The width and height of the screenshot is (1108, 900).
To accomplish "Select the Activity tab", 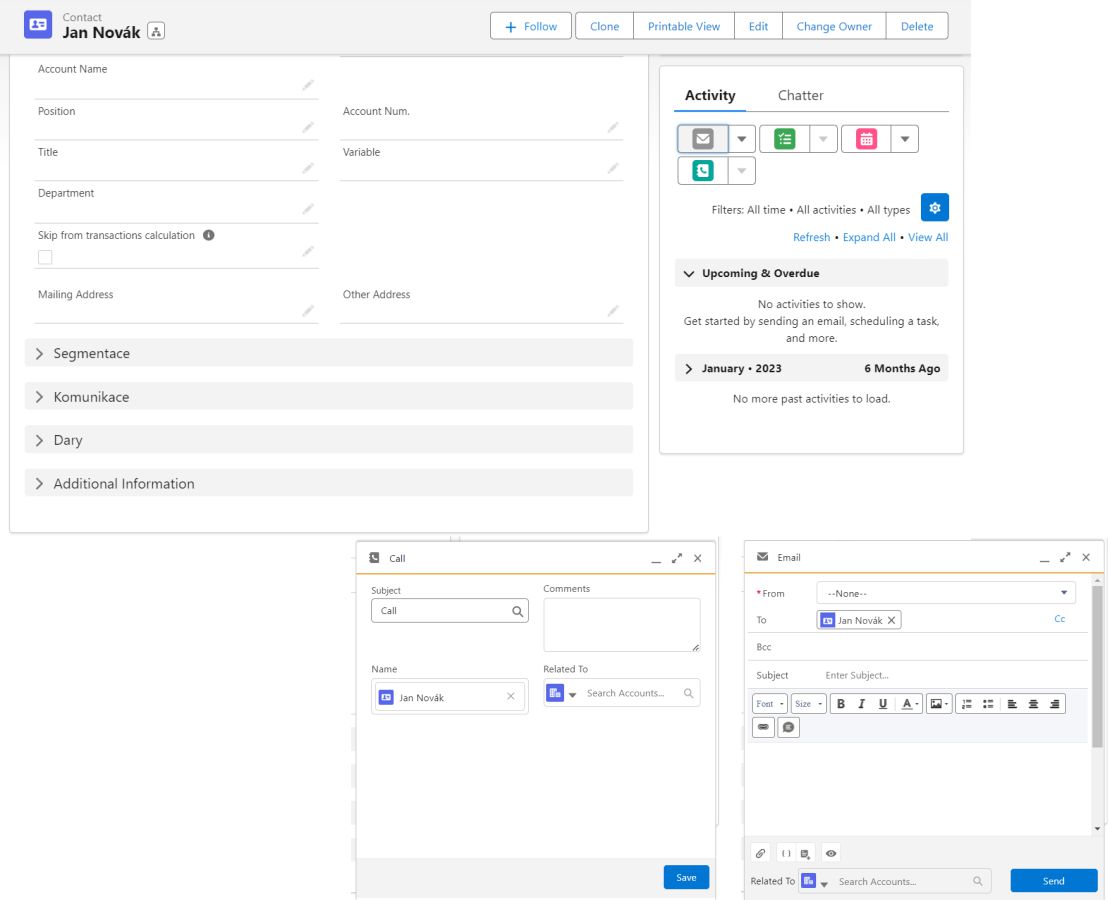I will click(710, 95).
